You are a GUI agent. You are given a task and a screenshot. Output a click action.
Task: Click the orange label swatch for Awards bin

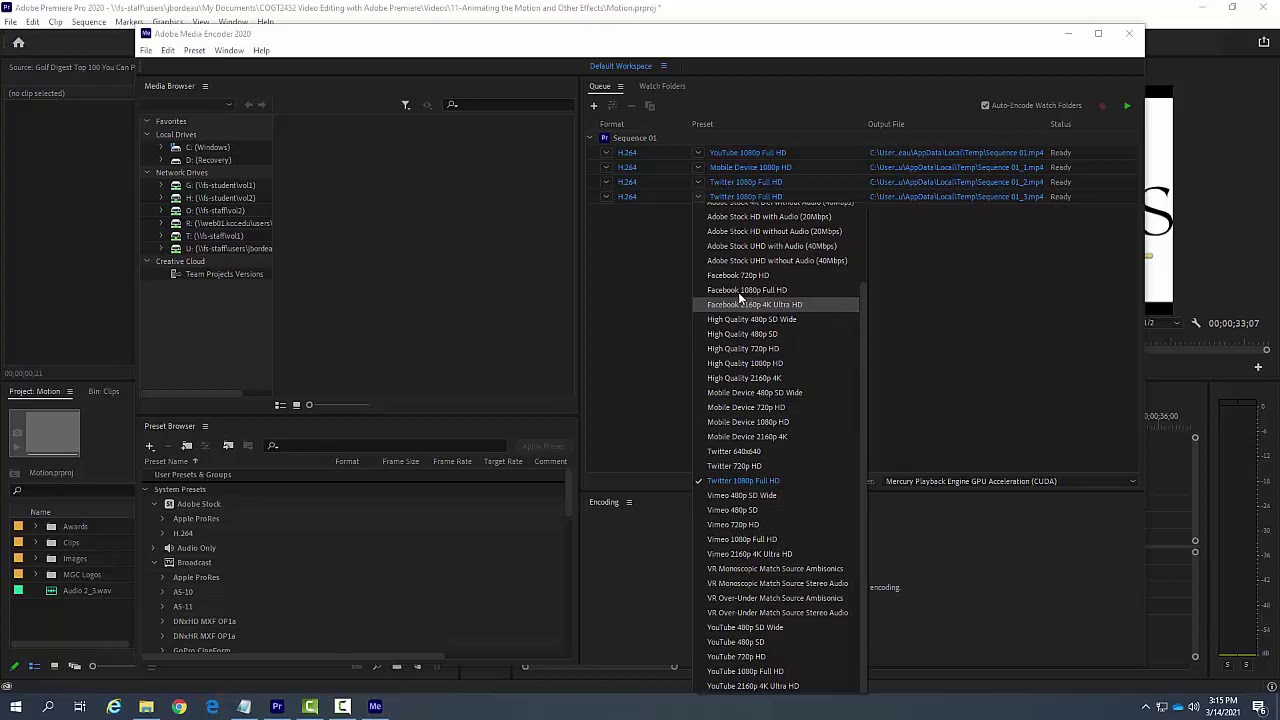18,527
